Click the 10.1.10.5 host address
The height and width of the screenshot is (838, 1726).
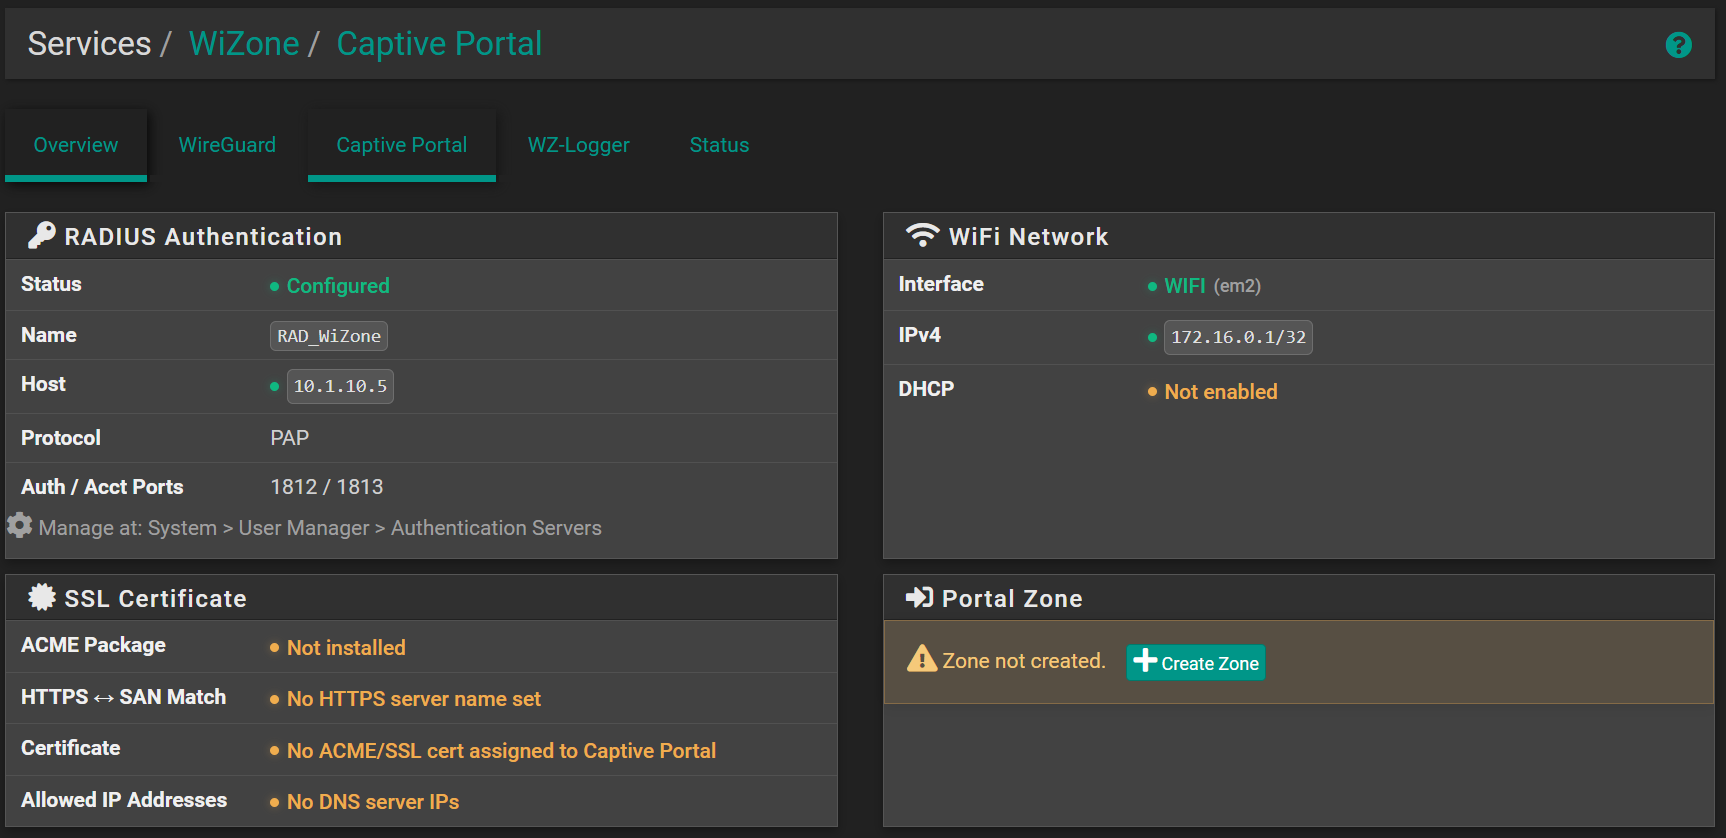coord(340,386)
